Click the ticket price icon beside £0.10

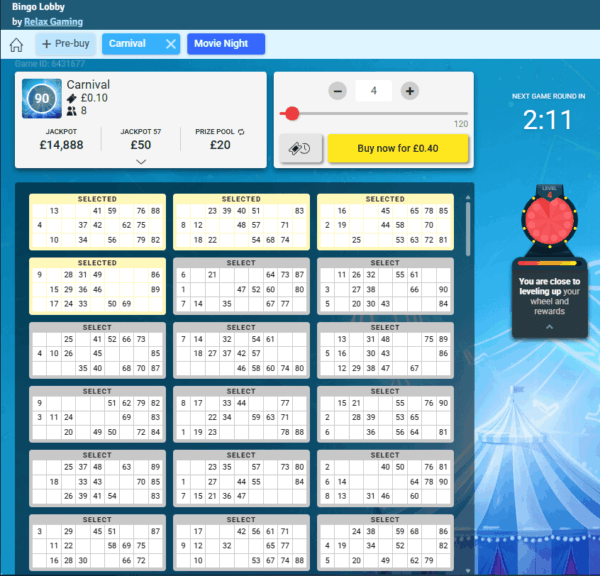click(x=72, y=98)
